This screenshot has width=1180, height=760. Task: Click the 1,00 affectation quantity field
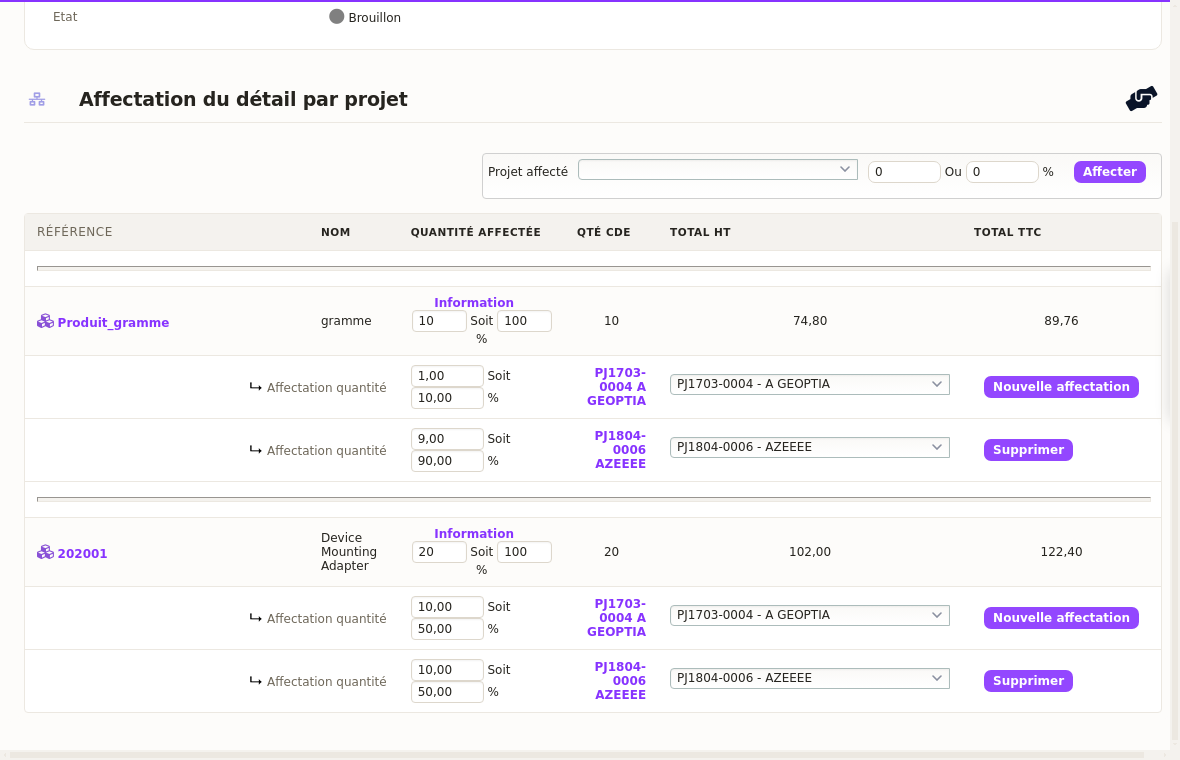[447, 375]
